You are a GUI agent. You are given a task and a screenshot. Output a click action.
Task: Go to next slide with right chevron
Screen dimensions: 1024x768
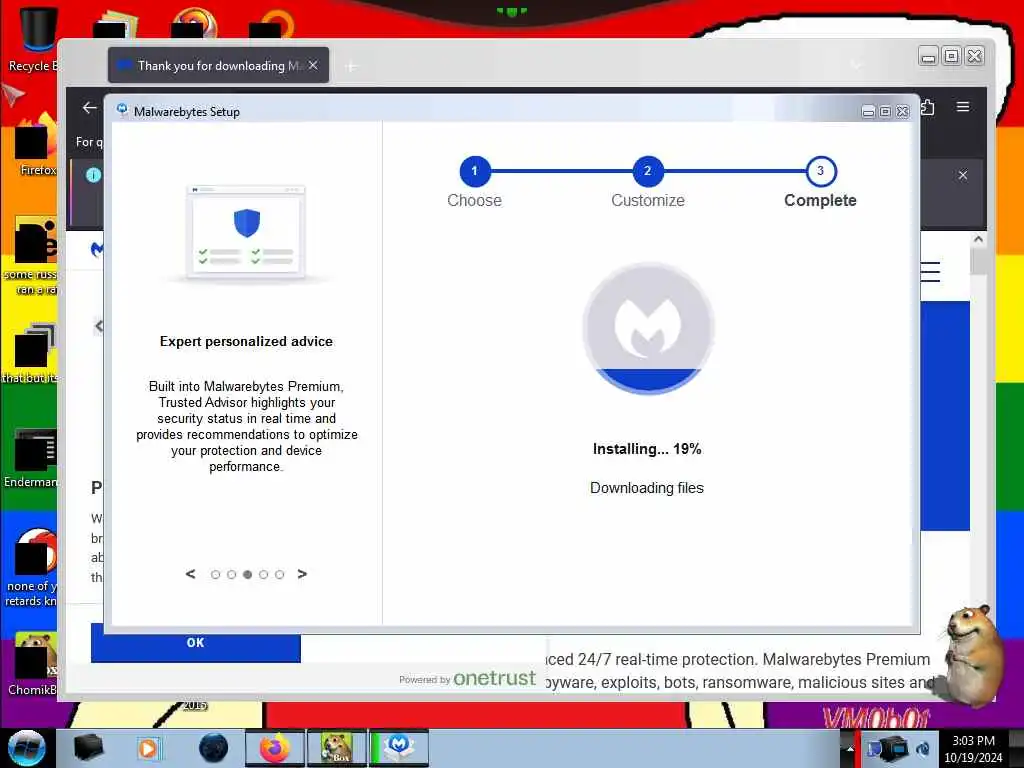click(302, 574)
